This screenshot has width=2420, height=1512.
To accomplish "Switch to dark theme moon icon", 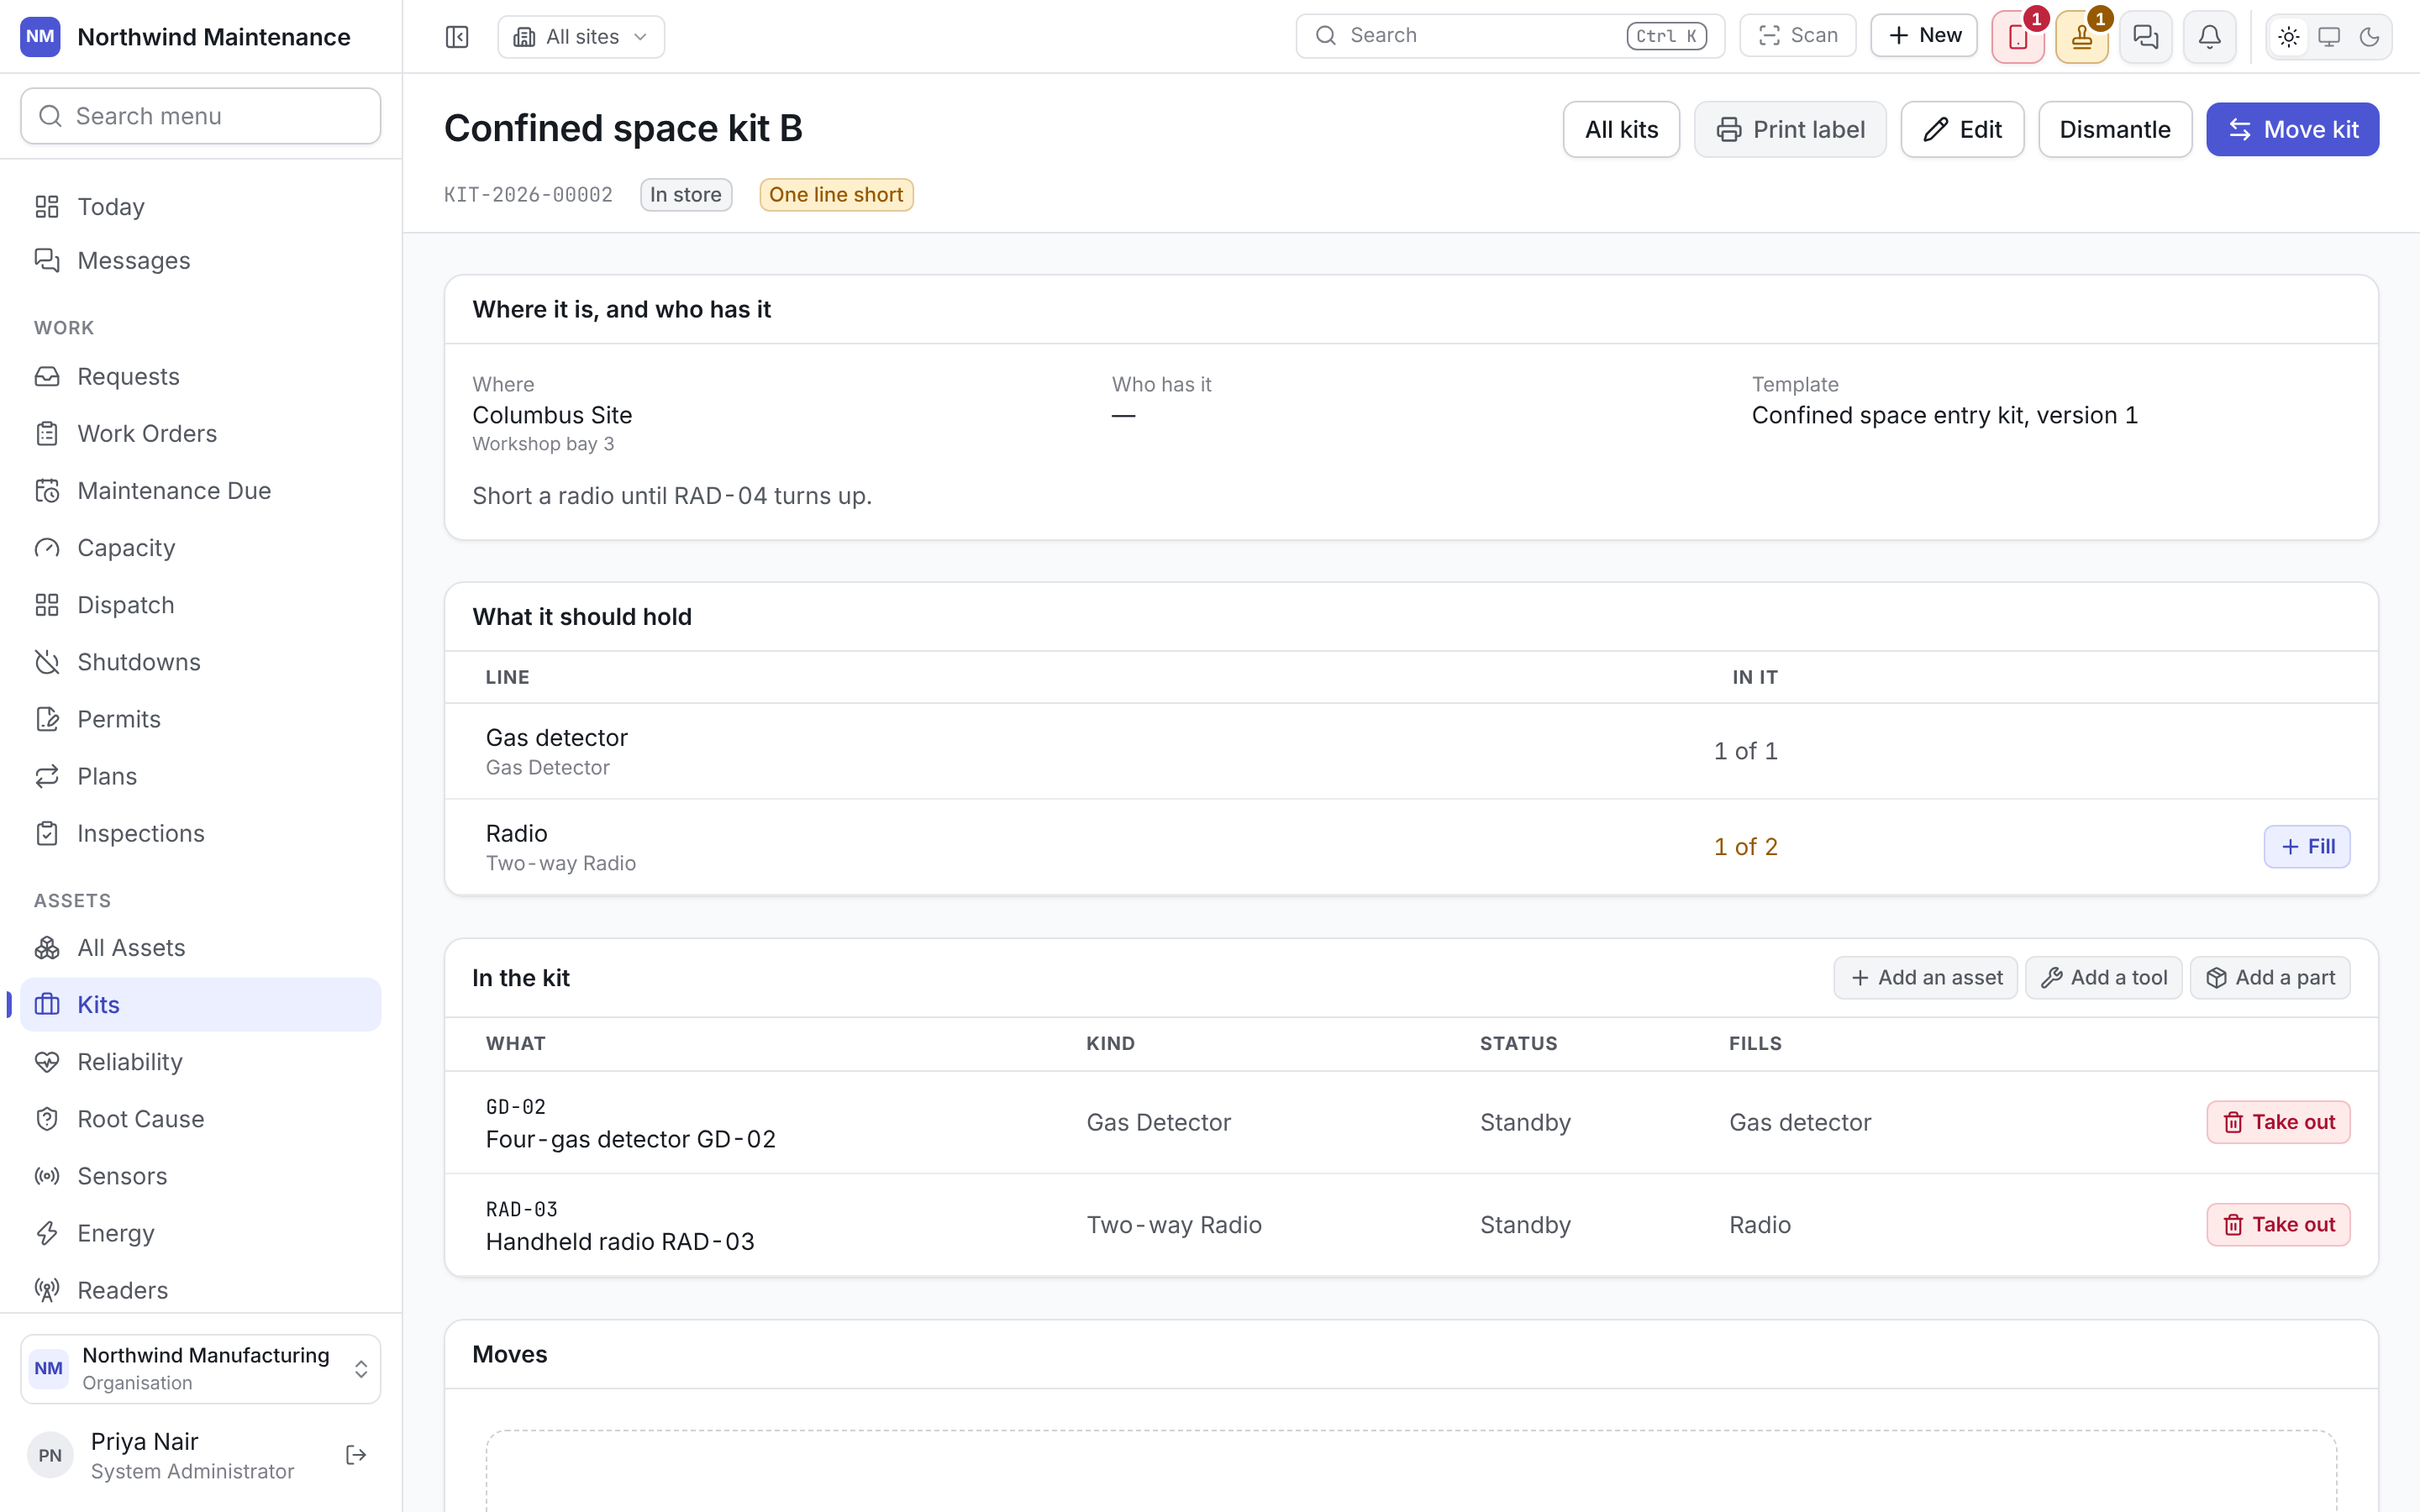I will [x=2369, y=37].
